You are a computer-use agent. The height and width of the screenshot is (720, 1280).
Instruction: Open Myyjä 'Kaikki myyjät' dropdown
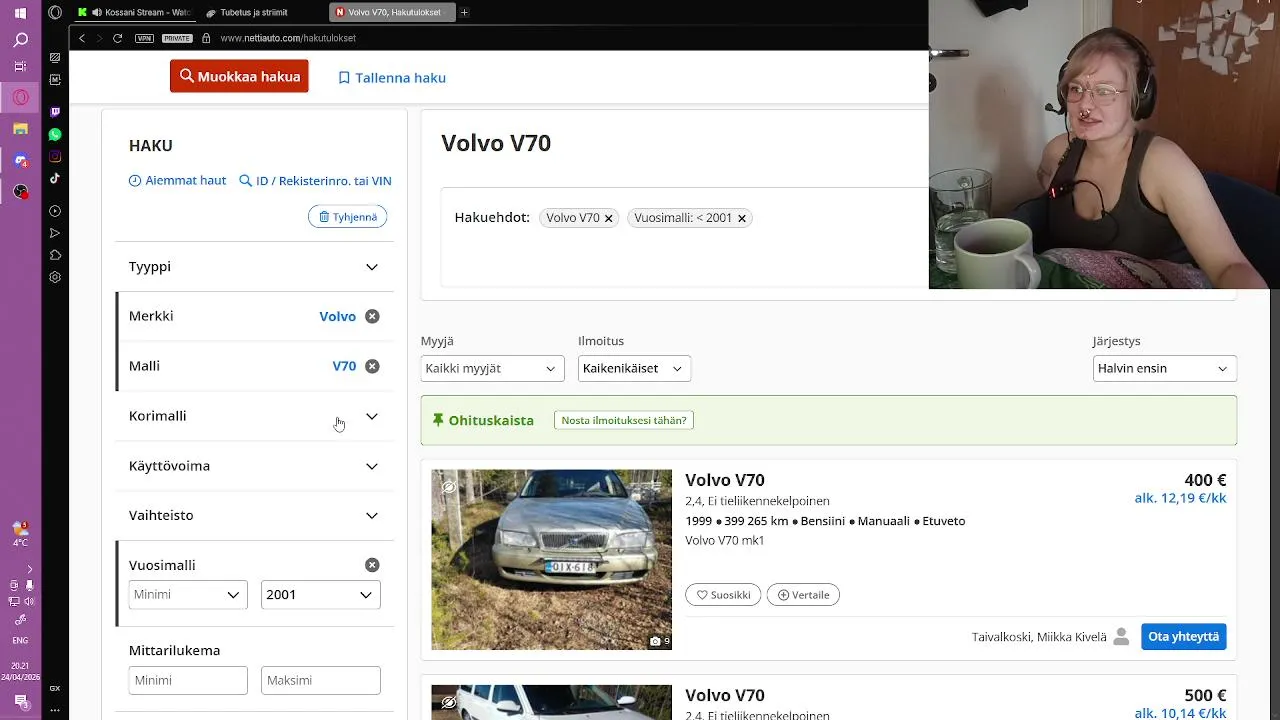click(x=492, y=368)
